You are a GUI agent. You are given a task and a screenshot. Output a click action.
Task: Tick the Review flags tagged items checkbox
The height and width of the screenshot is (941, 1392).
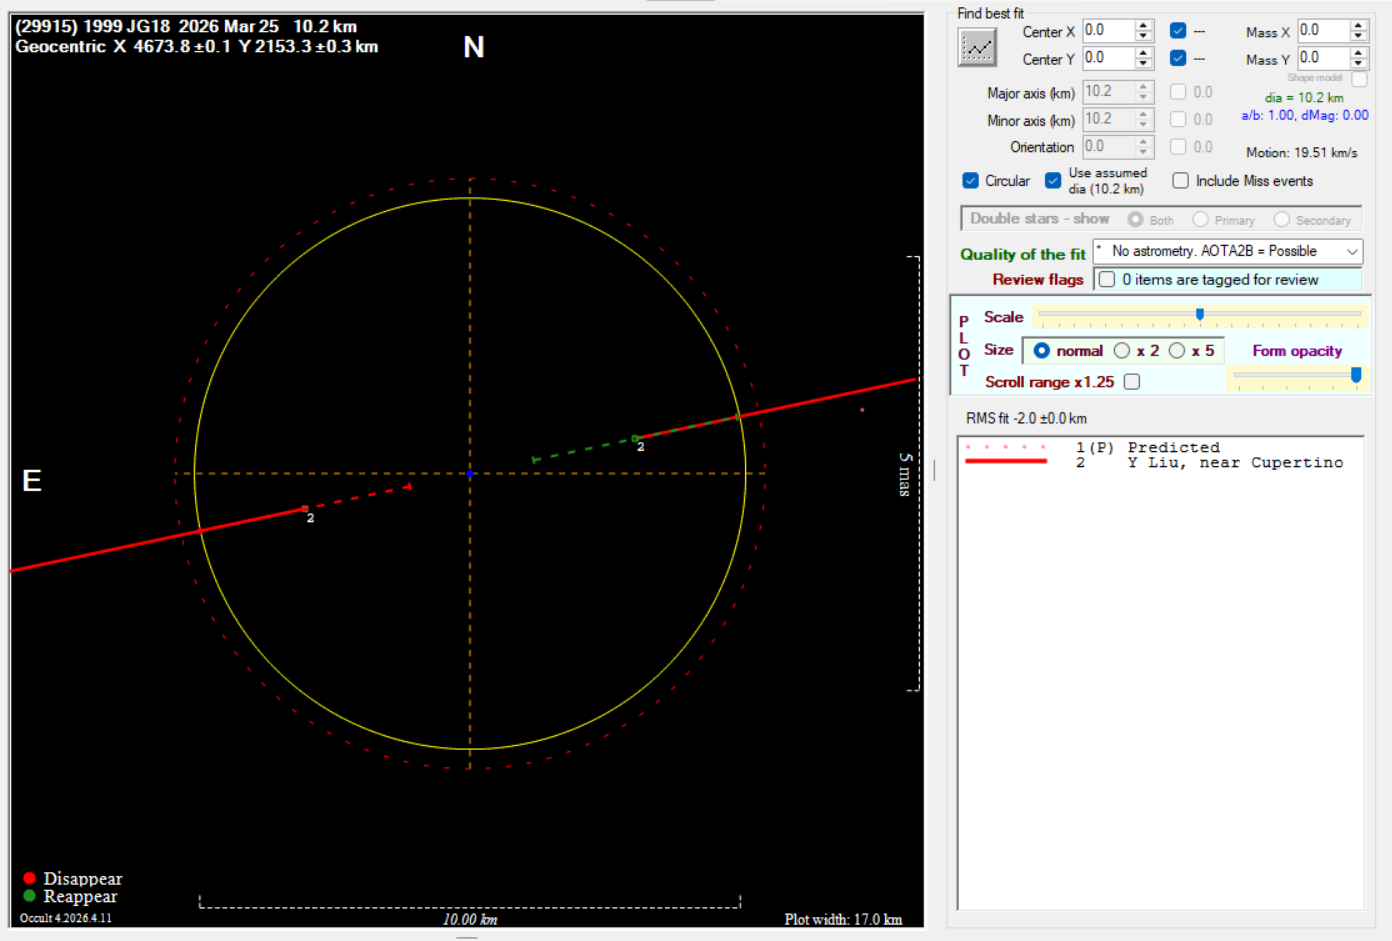[x=1107, y=280]
